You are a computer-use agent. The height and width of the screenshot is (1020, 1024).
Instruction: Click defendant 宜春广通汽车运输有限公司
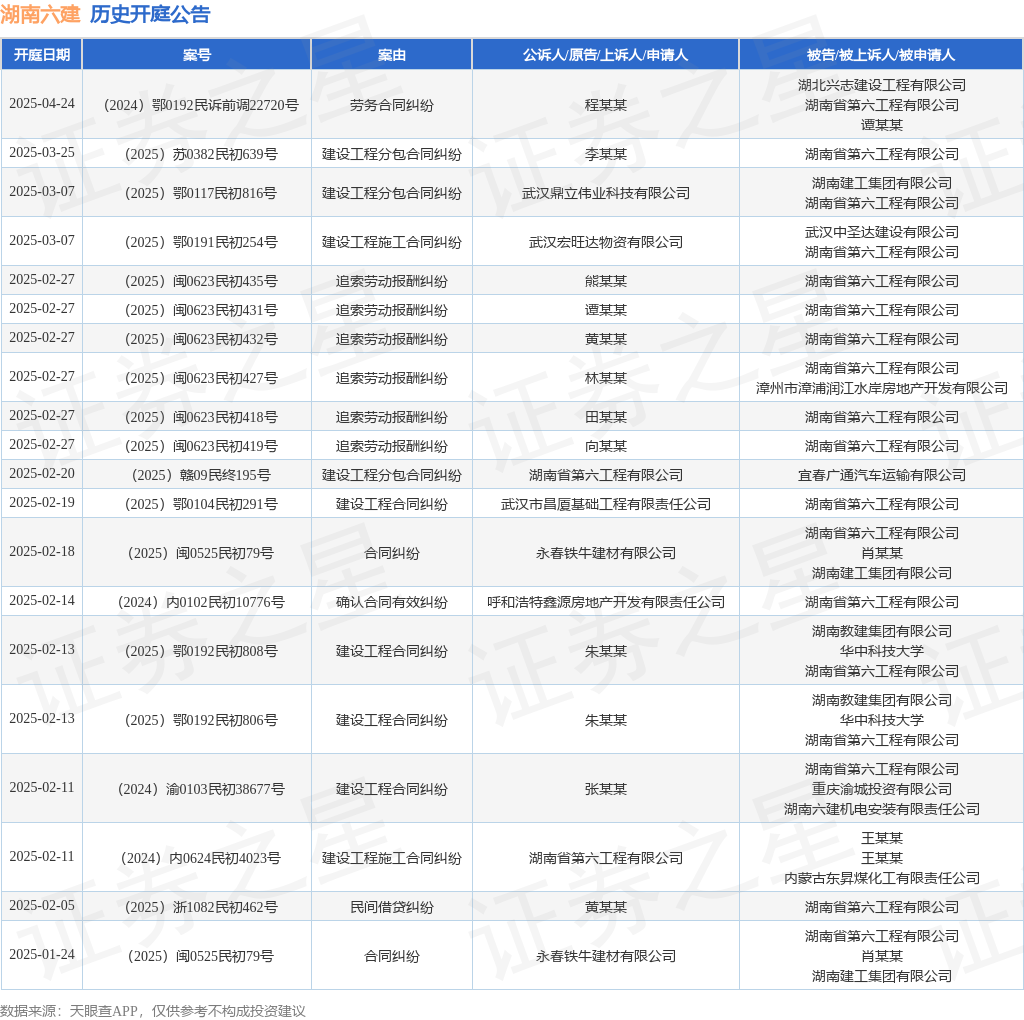tap(882, 475)
